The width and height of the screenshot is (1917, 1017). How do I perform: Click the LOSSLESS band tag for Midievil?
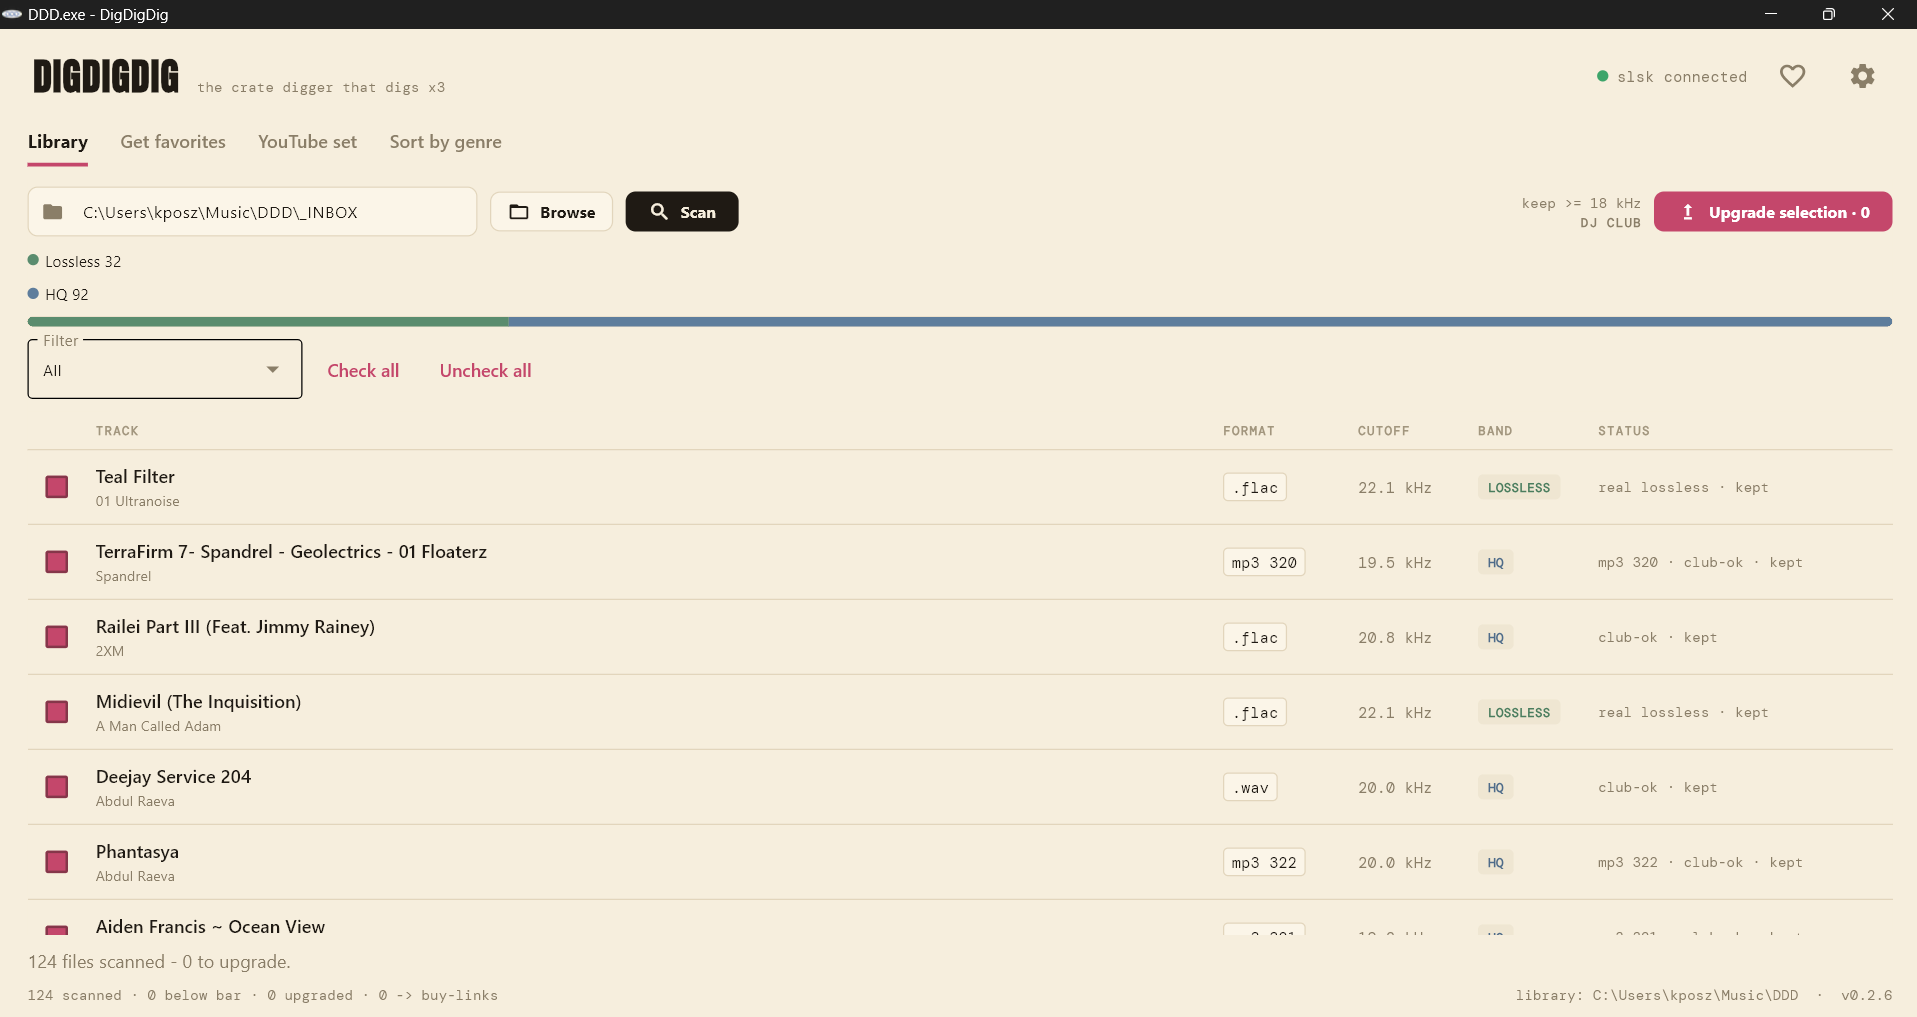tap(1519, 712)
